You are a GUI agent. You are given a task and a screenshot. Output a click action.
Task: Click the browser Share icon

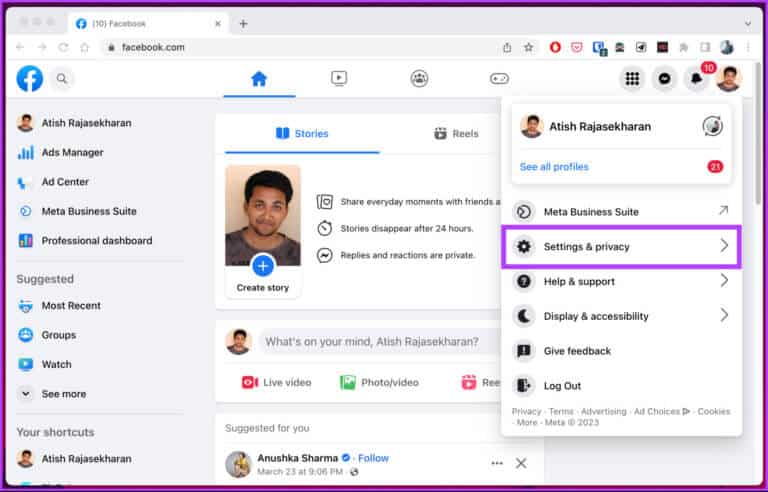507,48
